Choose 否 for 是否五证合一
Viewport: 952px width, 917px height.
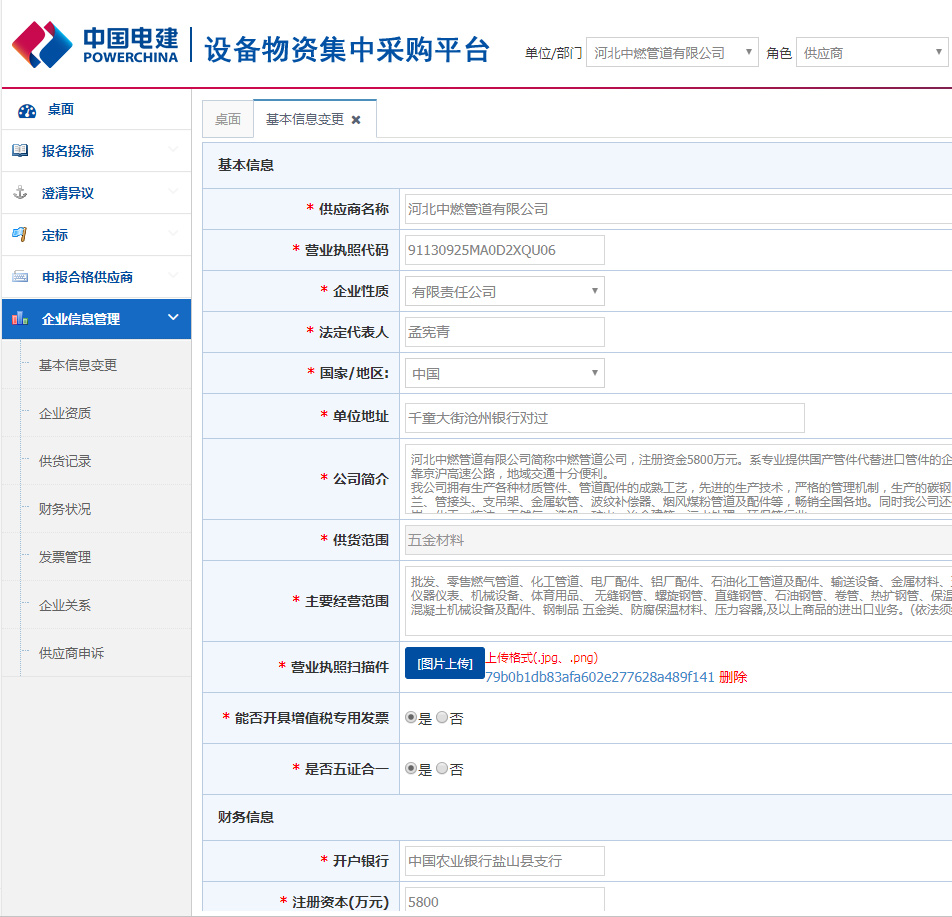click(x=442, y=768)
